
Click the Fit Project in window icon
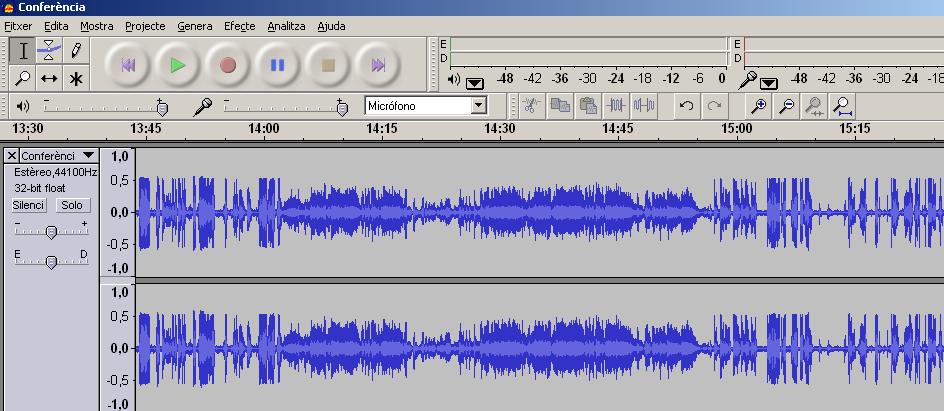point(843,104)
